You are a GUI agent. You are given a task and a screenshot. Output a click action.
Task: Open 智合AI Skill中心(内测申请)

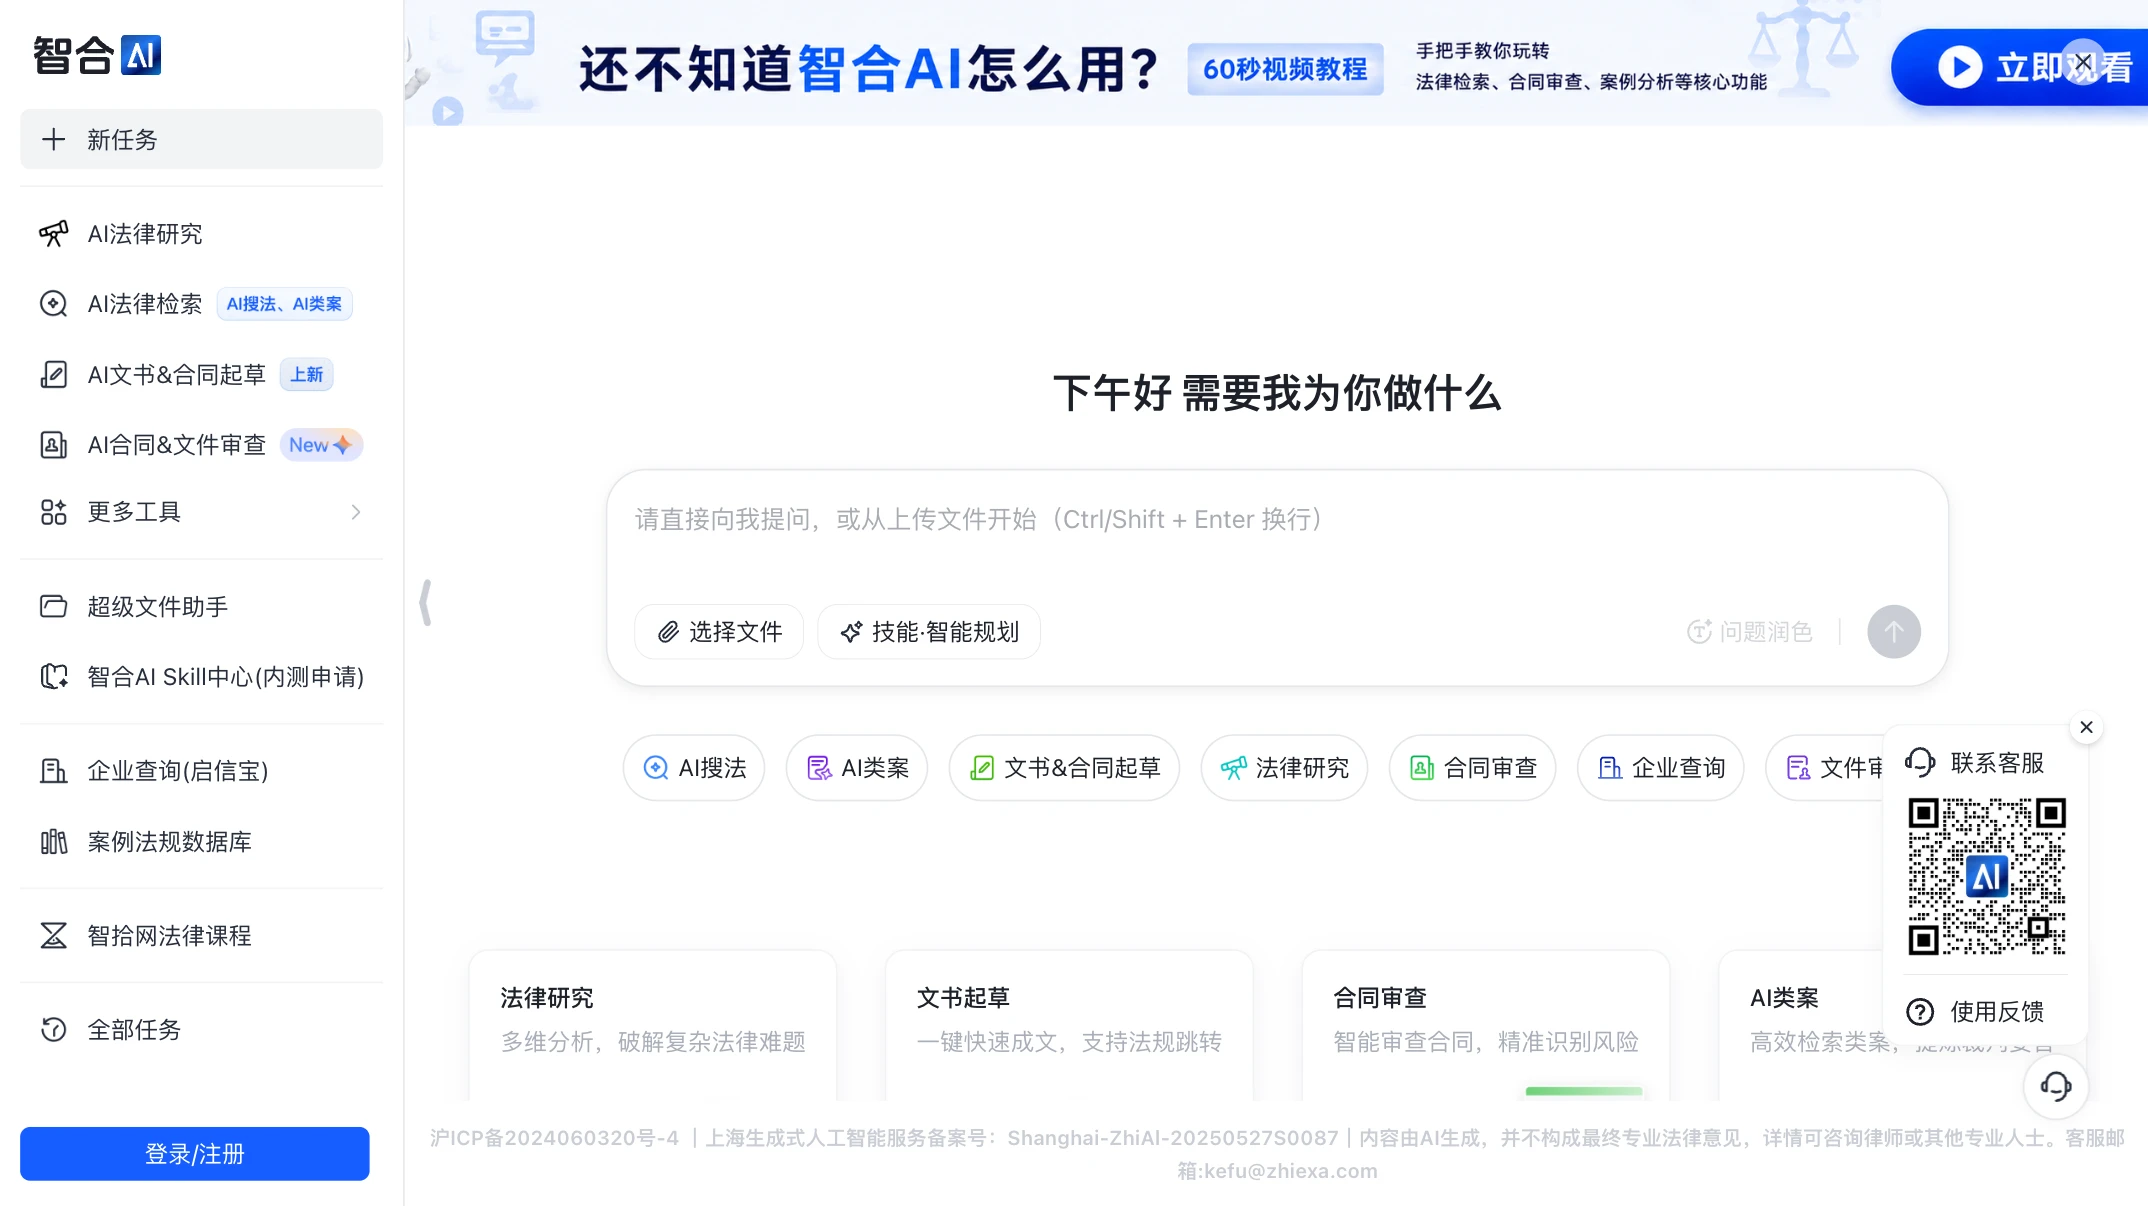[201, 677]
